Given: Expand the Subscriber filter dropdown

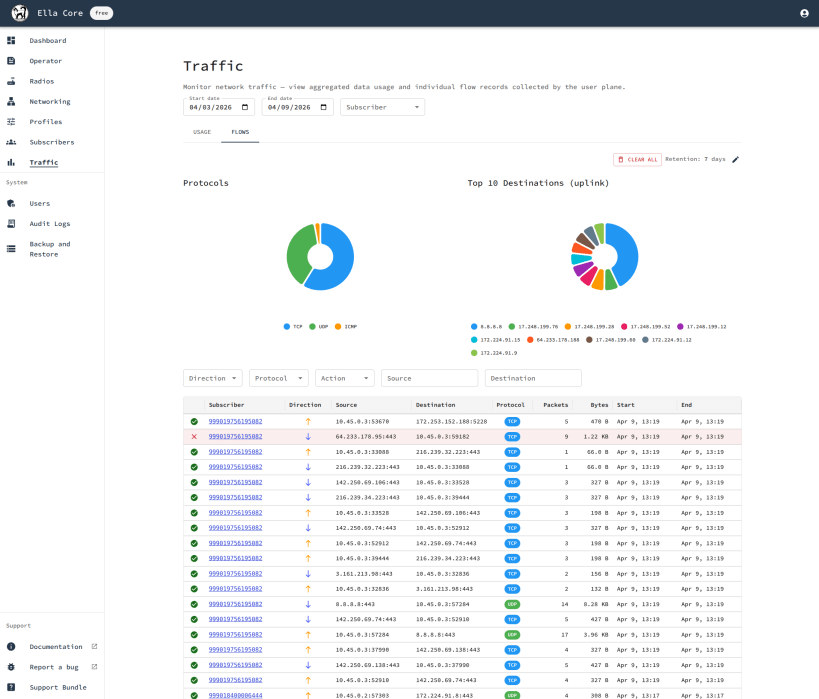Looking at the screenshot, I should (x=382, y=107).
